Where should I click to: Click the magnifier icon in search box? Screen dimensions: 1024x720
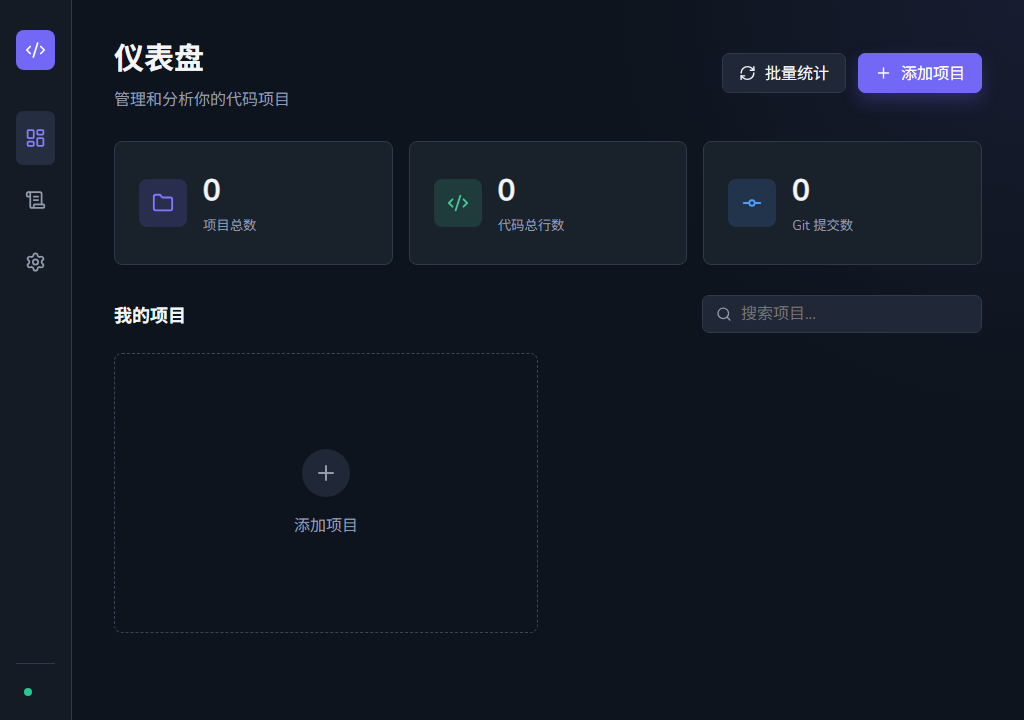pos(724,314)
